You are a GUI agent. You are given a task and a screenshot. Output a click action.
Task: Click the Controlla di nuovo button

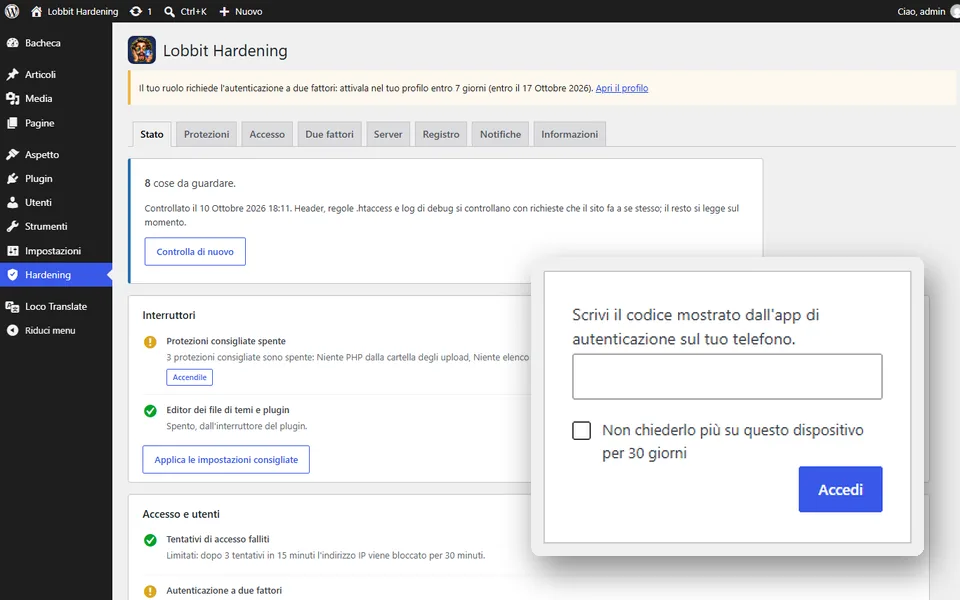click(195, 252)
